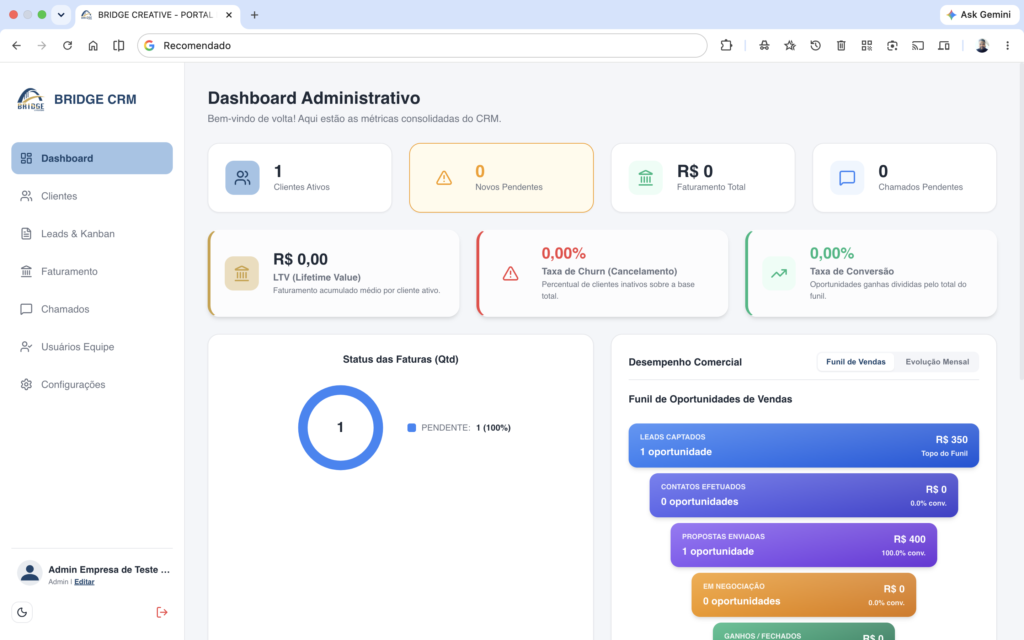Open a new browser tab
Screen dimensions: 1024x640
click(255, 14)
